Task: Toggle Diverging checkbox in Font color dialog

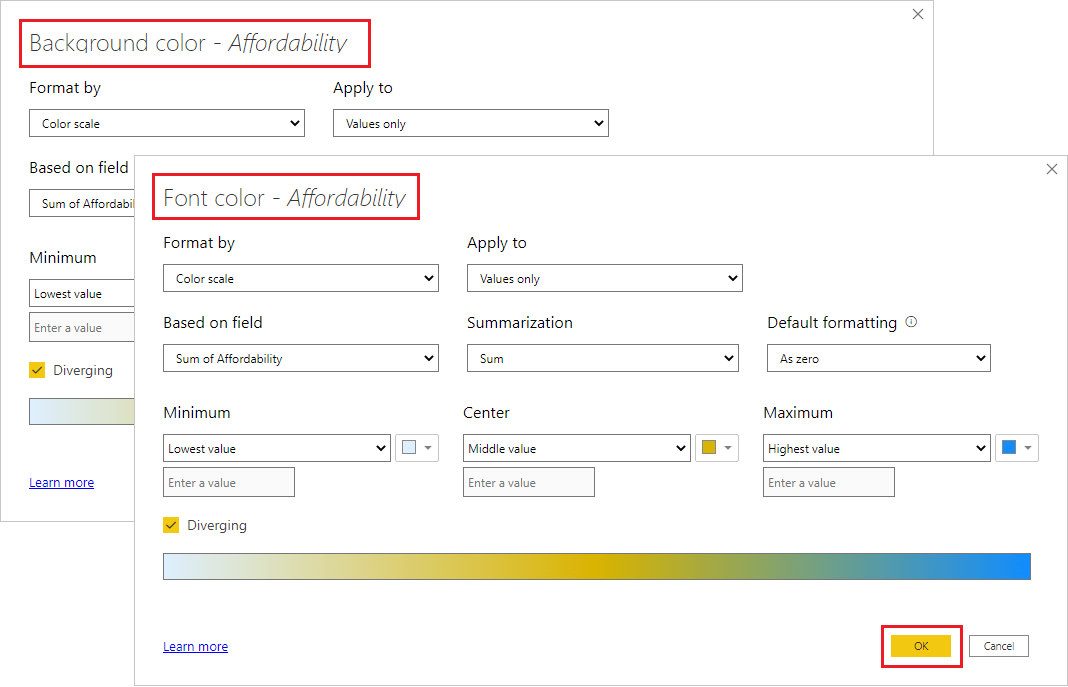Action: pos(171,525)
